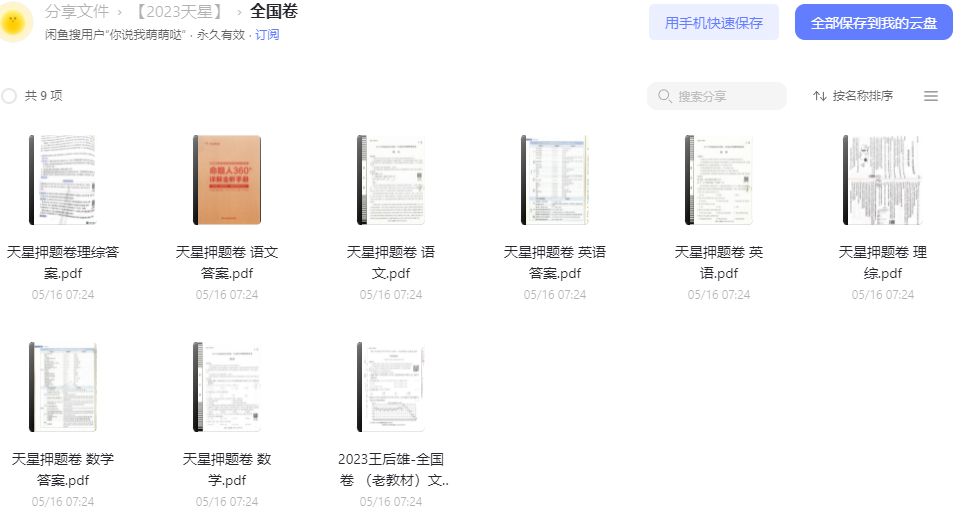Open 天星押题卷 数学.pdf file icon
The image size is (973, 532).
(227, 387)
